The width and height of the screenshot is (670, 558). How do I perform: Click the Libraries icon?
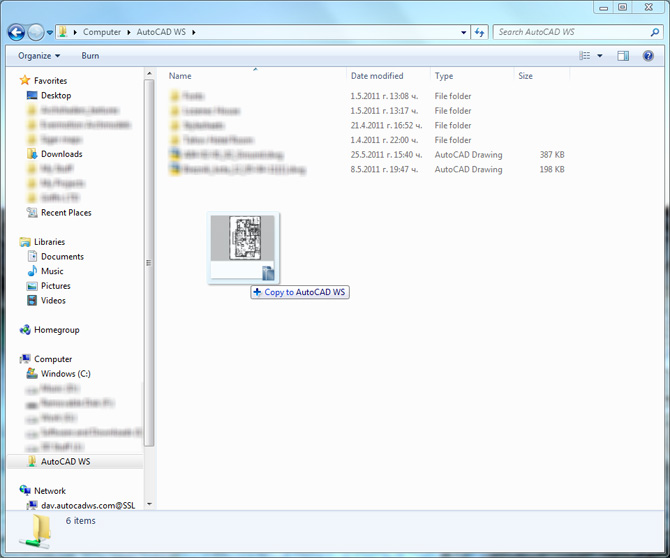tap(25, 242)
